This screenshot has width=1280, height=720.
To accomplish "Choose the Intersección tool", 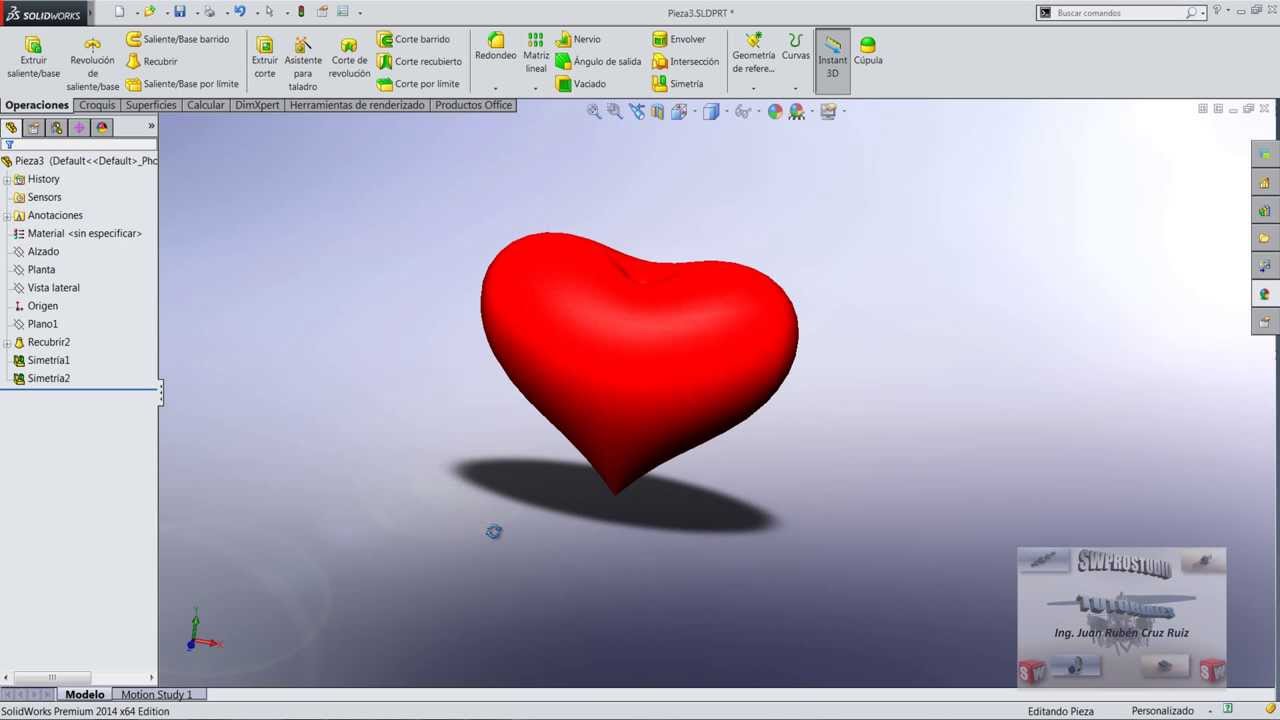I will point(686,61).
